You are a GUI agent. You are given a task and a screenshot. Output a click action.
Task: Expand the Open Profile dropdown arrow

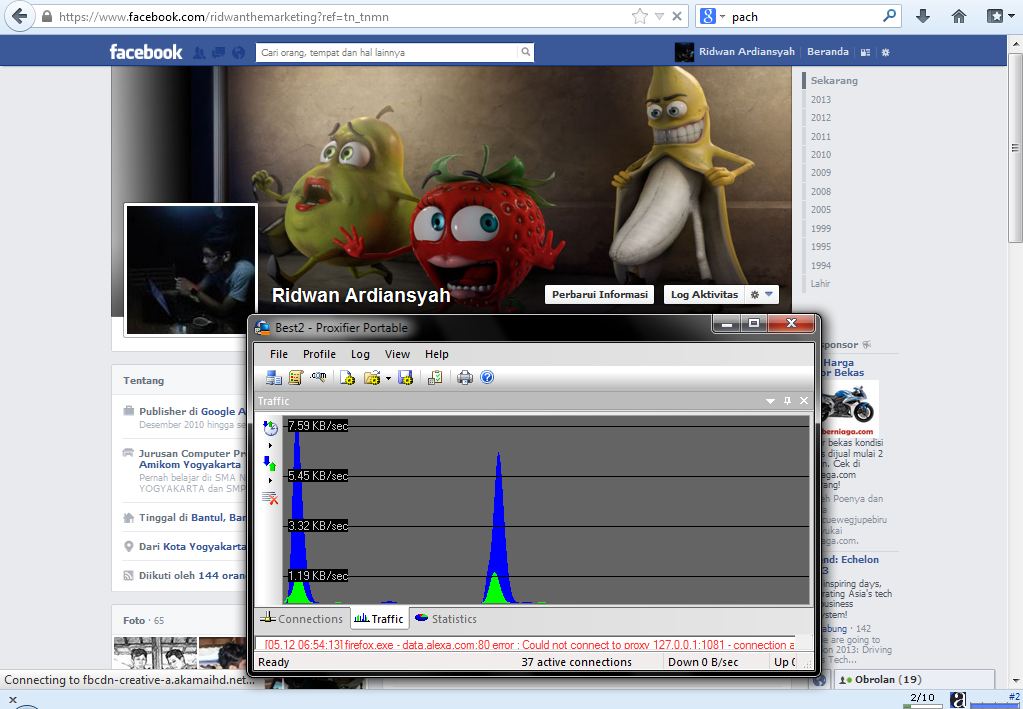pos(388,378)
